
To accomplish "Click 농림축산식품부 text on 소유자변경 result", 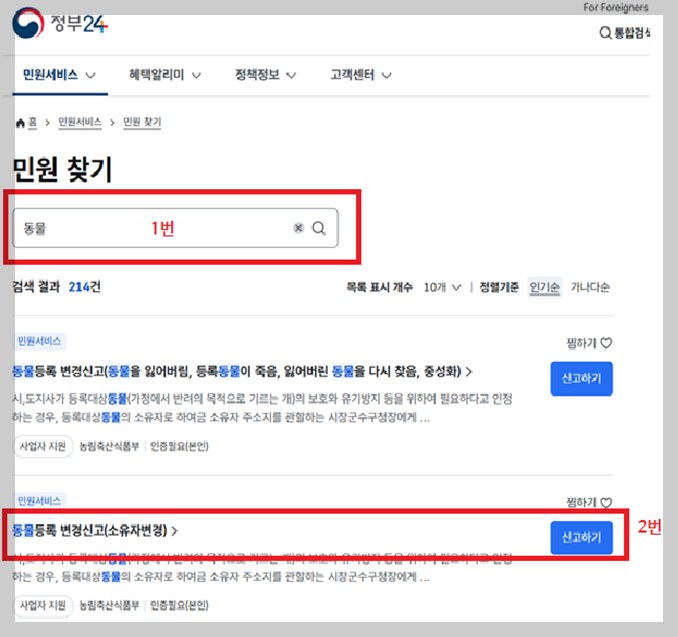I will point(109,605).
